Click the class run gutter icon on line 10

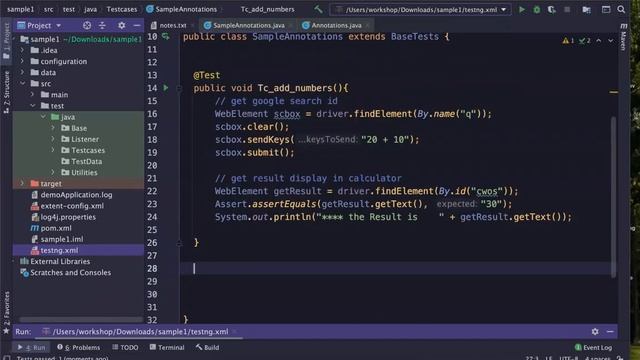[x=166, y=36]
